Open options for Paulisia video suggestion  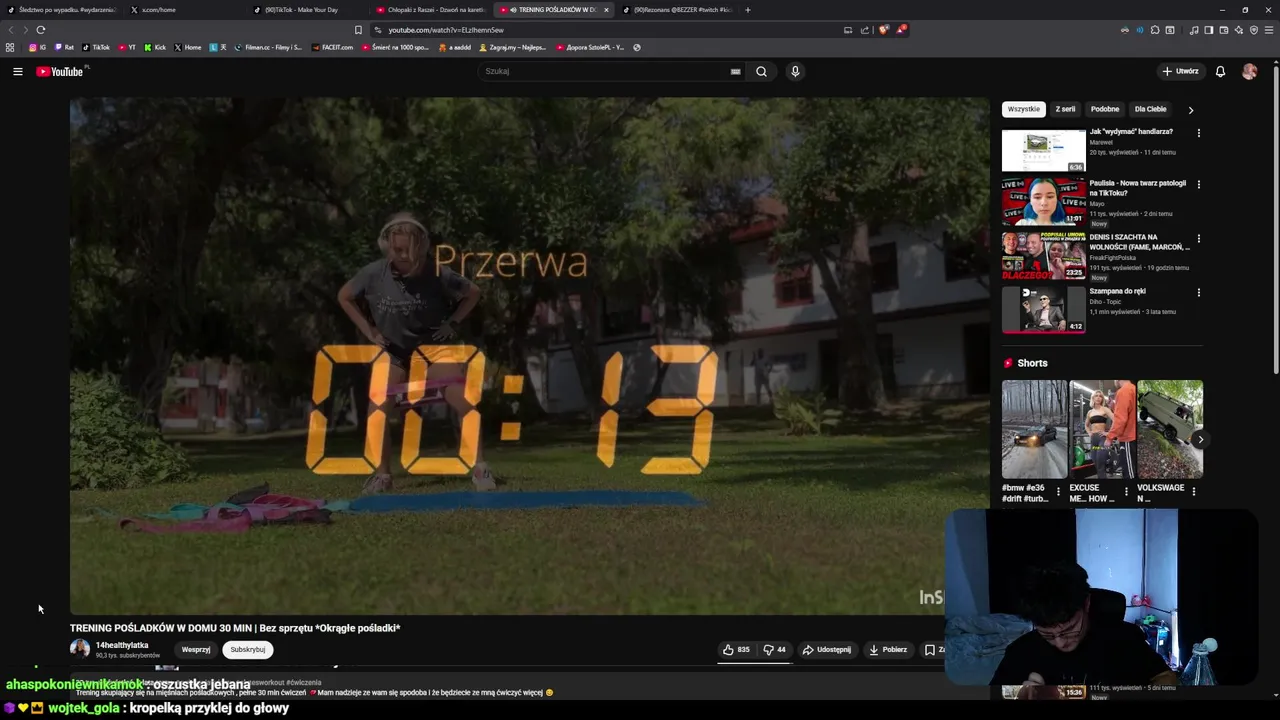(x=1198, y=184)
